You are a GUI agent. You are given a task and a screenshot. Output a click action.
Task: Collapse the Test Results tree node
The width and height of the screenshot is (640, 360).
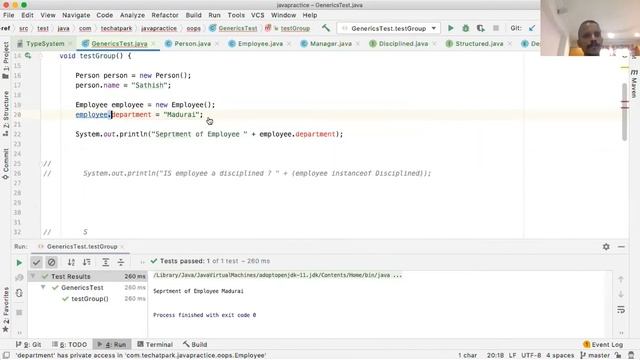(33, 276)
